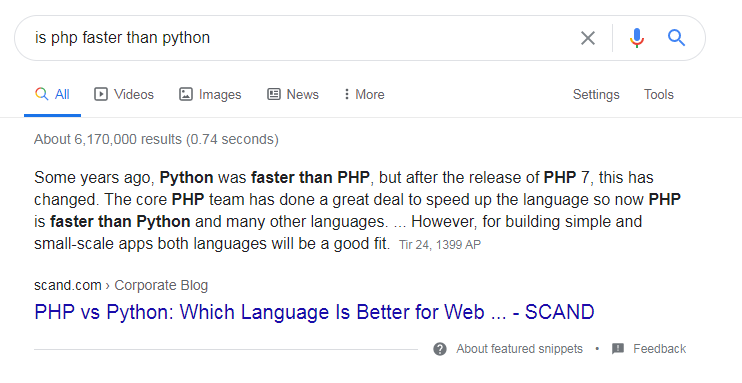Open About featured snippets link
This screenshot has width=742, height=383.
pyautogui.click(x=519, y=349)
